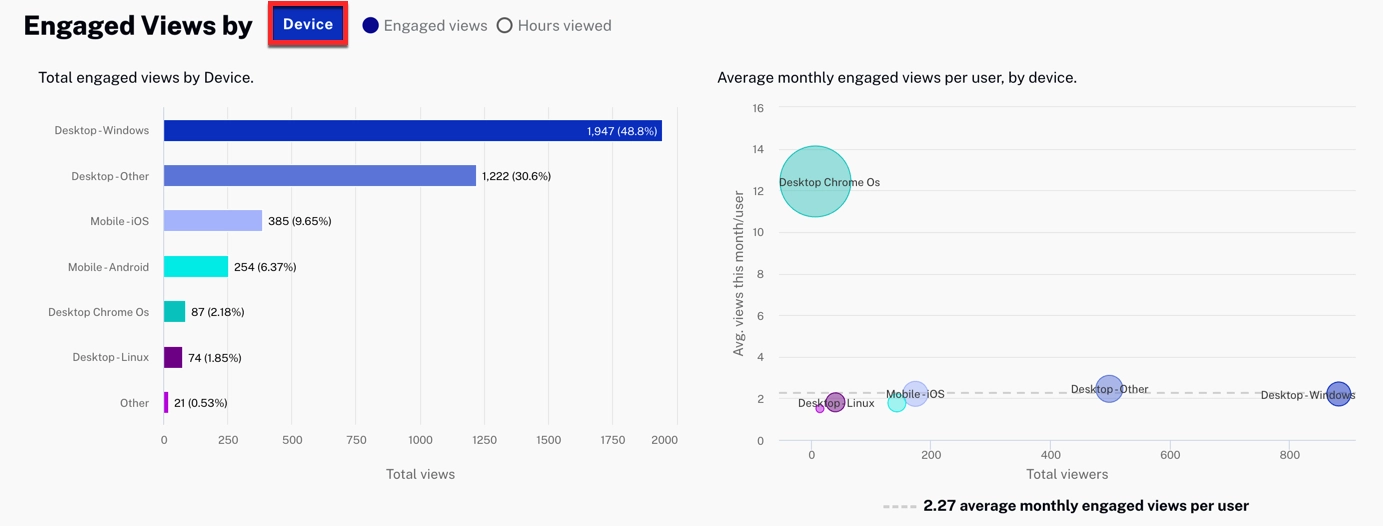Click the Desktop-Linux bubble
Screen dimensions: 1383x526
click(x=836, y=403)
